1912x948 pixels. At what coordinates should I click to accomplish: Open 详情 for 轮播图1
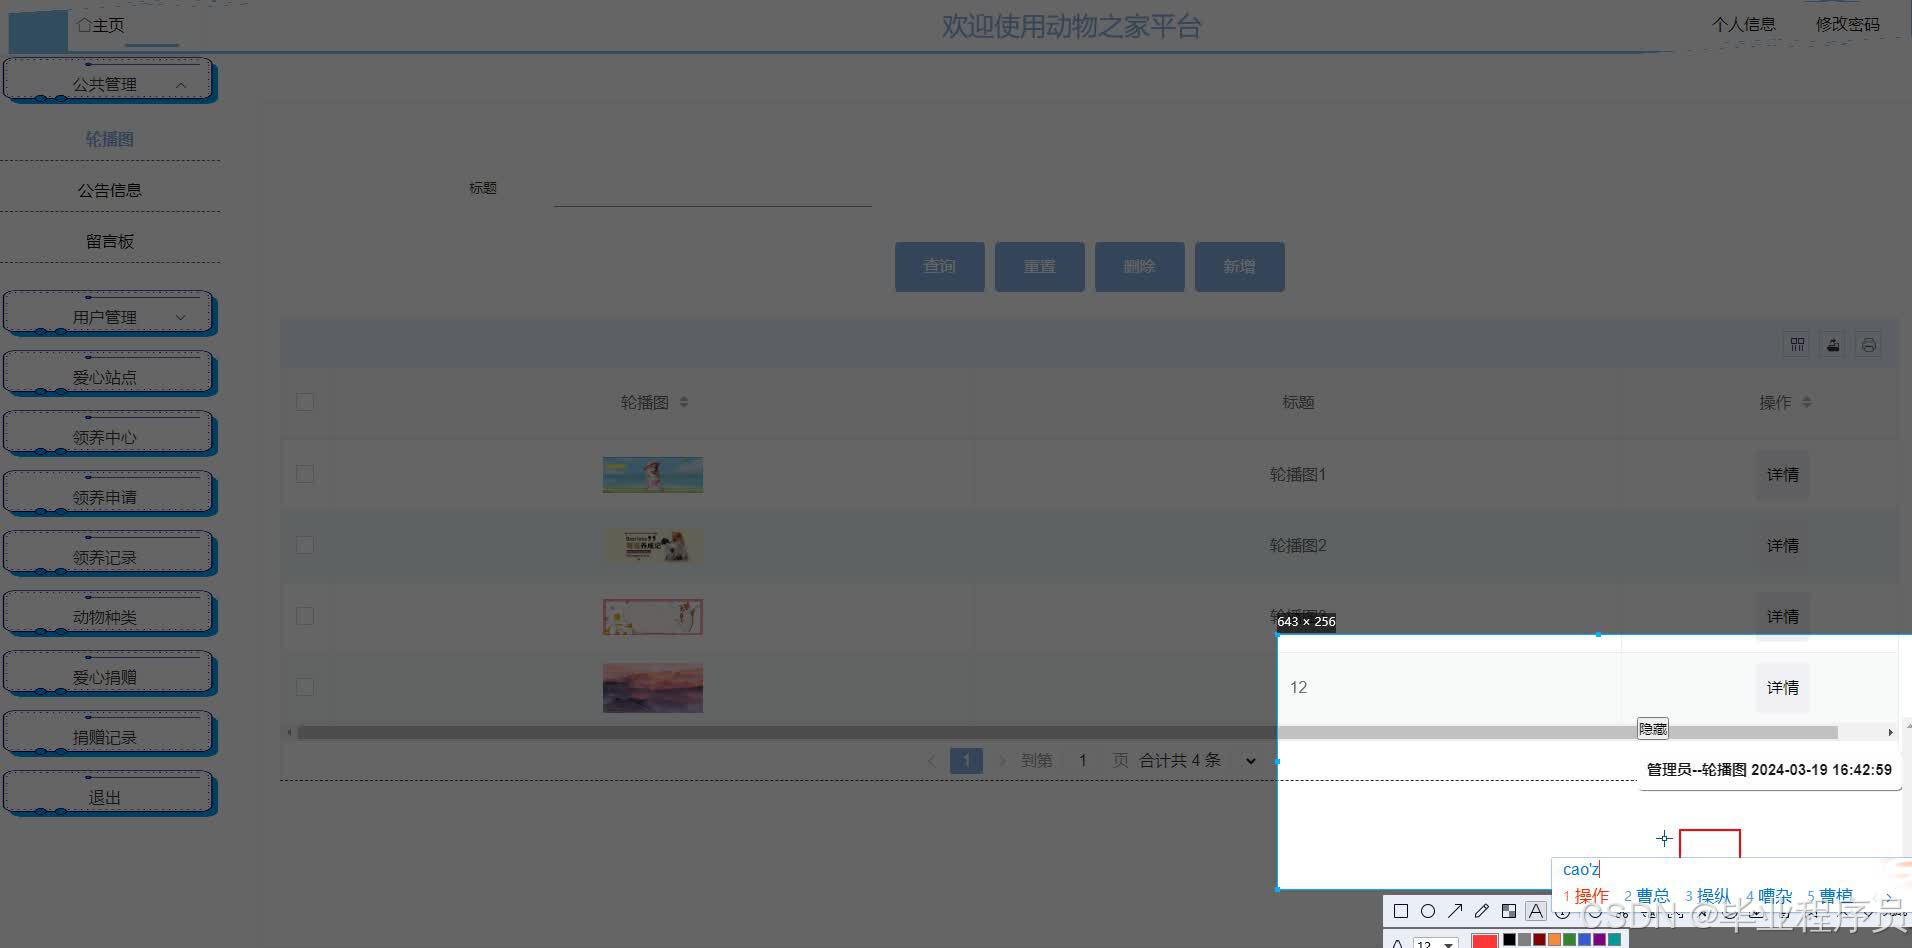pyautogui.click(x=1781, y=474)
